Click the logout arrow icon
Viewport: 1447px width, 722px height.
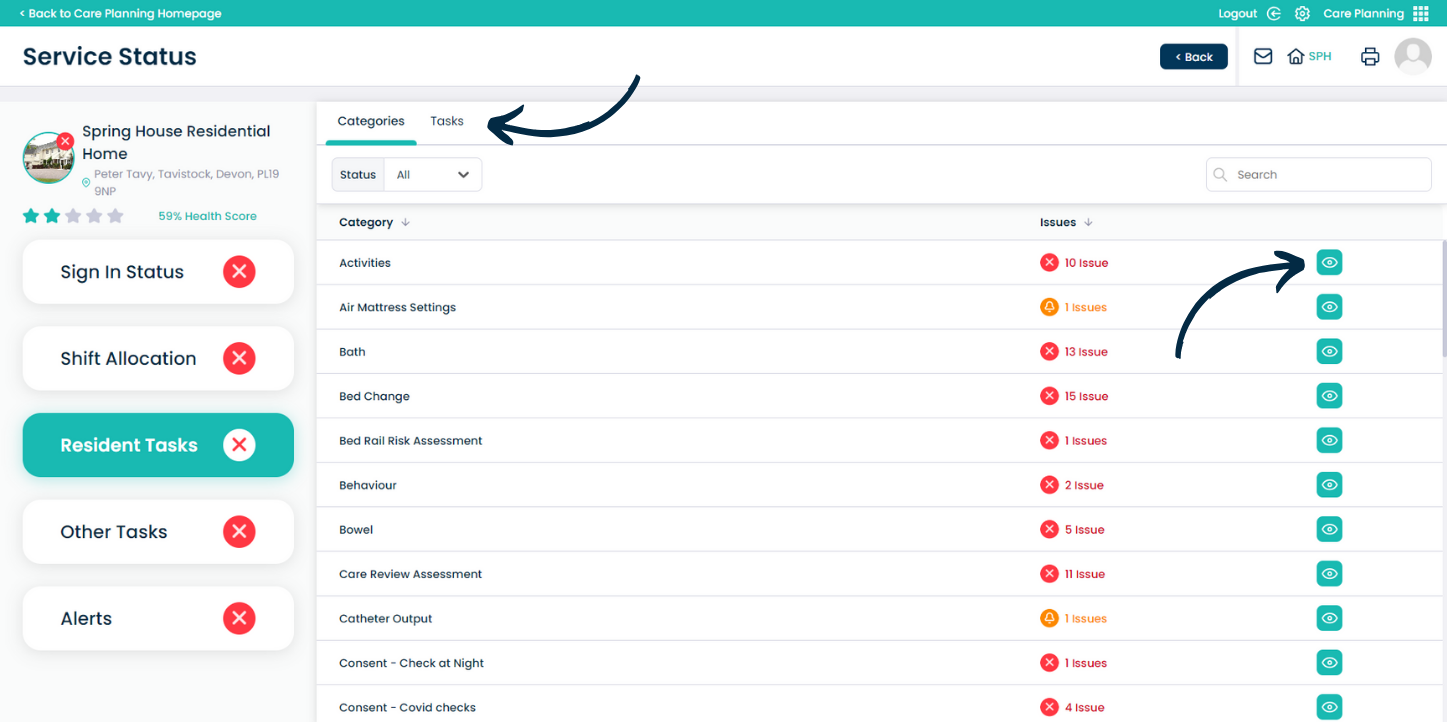1273,14
